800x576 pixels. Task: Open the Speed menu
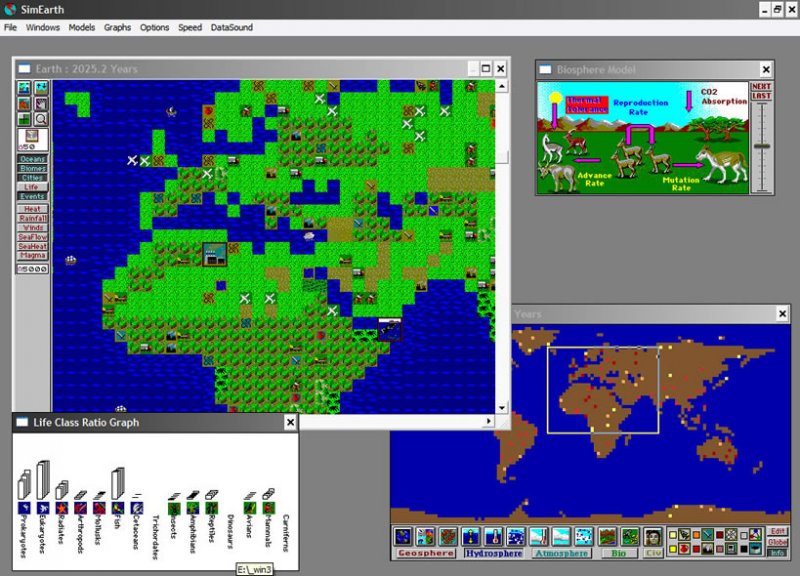pos(190,28)
